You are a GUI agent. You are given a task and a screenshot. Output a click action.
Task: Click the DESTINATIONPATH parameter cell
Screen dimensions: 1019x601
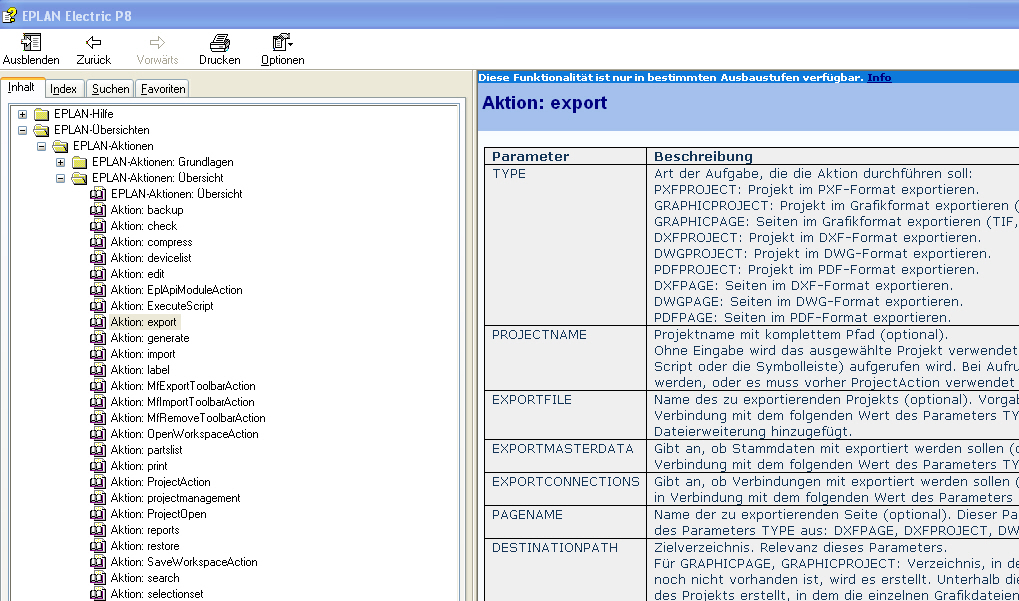click(565, 570)
